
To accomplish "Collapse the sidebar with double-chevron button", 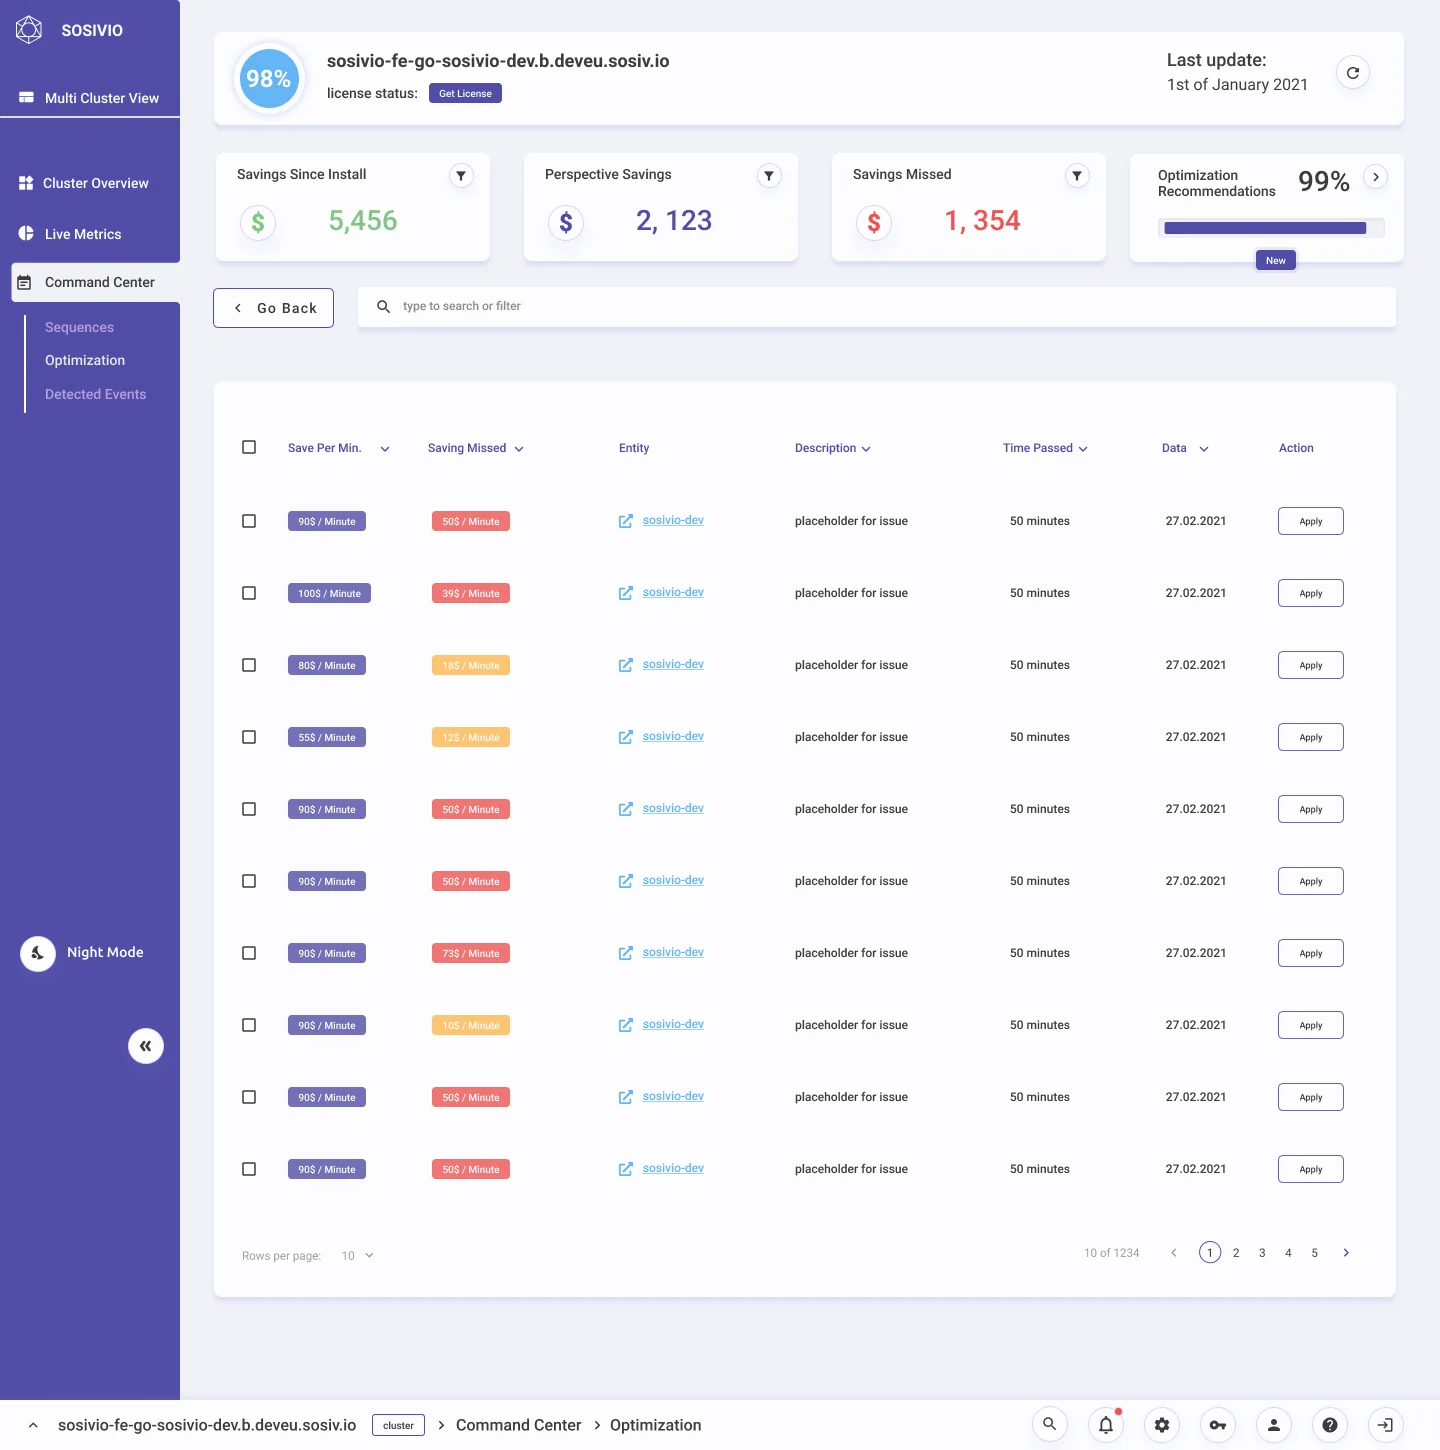I will point(146,1046).
